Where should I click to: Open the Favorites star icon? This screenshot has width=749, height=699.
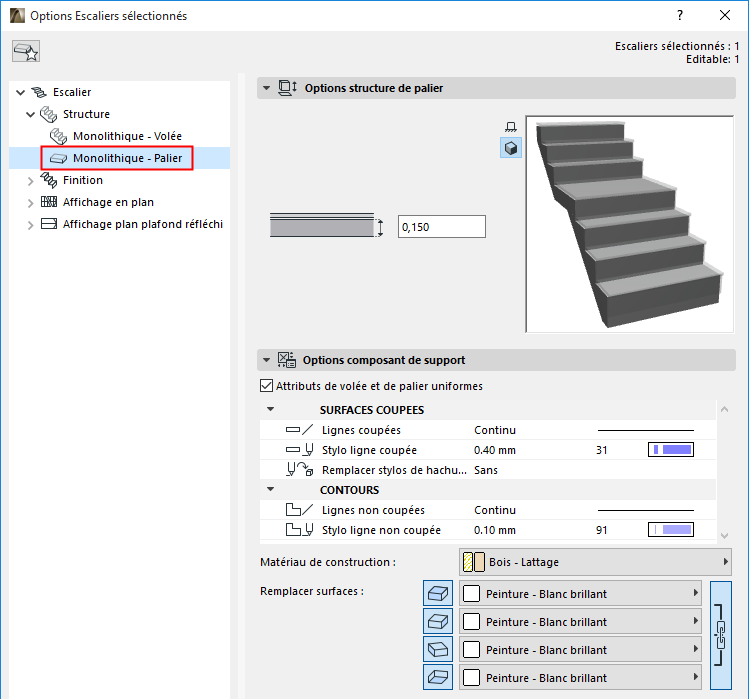26,51
